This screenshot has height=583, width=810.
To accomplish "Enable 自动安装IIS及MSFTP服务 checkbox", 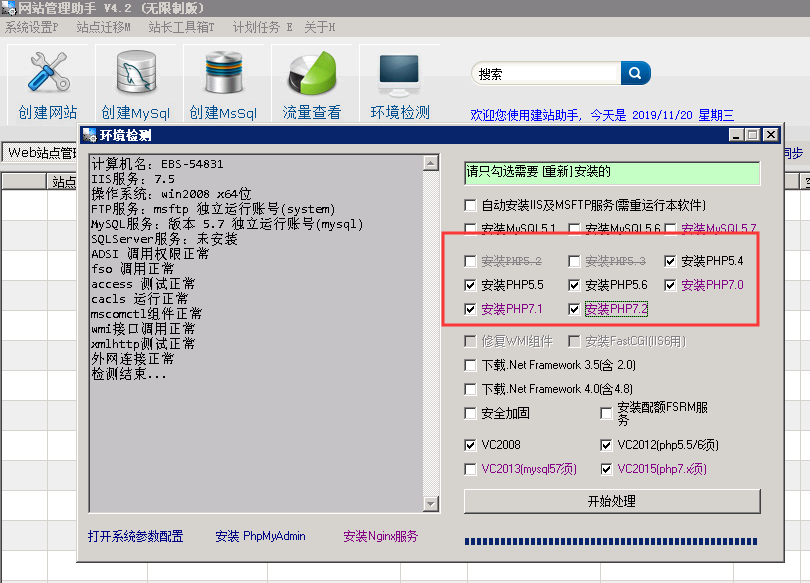I will tap(471, 205).
